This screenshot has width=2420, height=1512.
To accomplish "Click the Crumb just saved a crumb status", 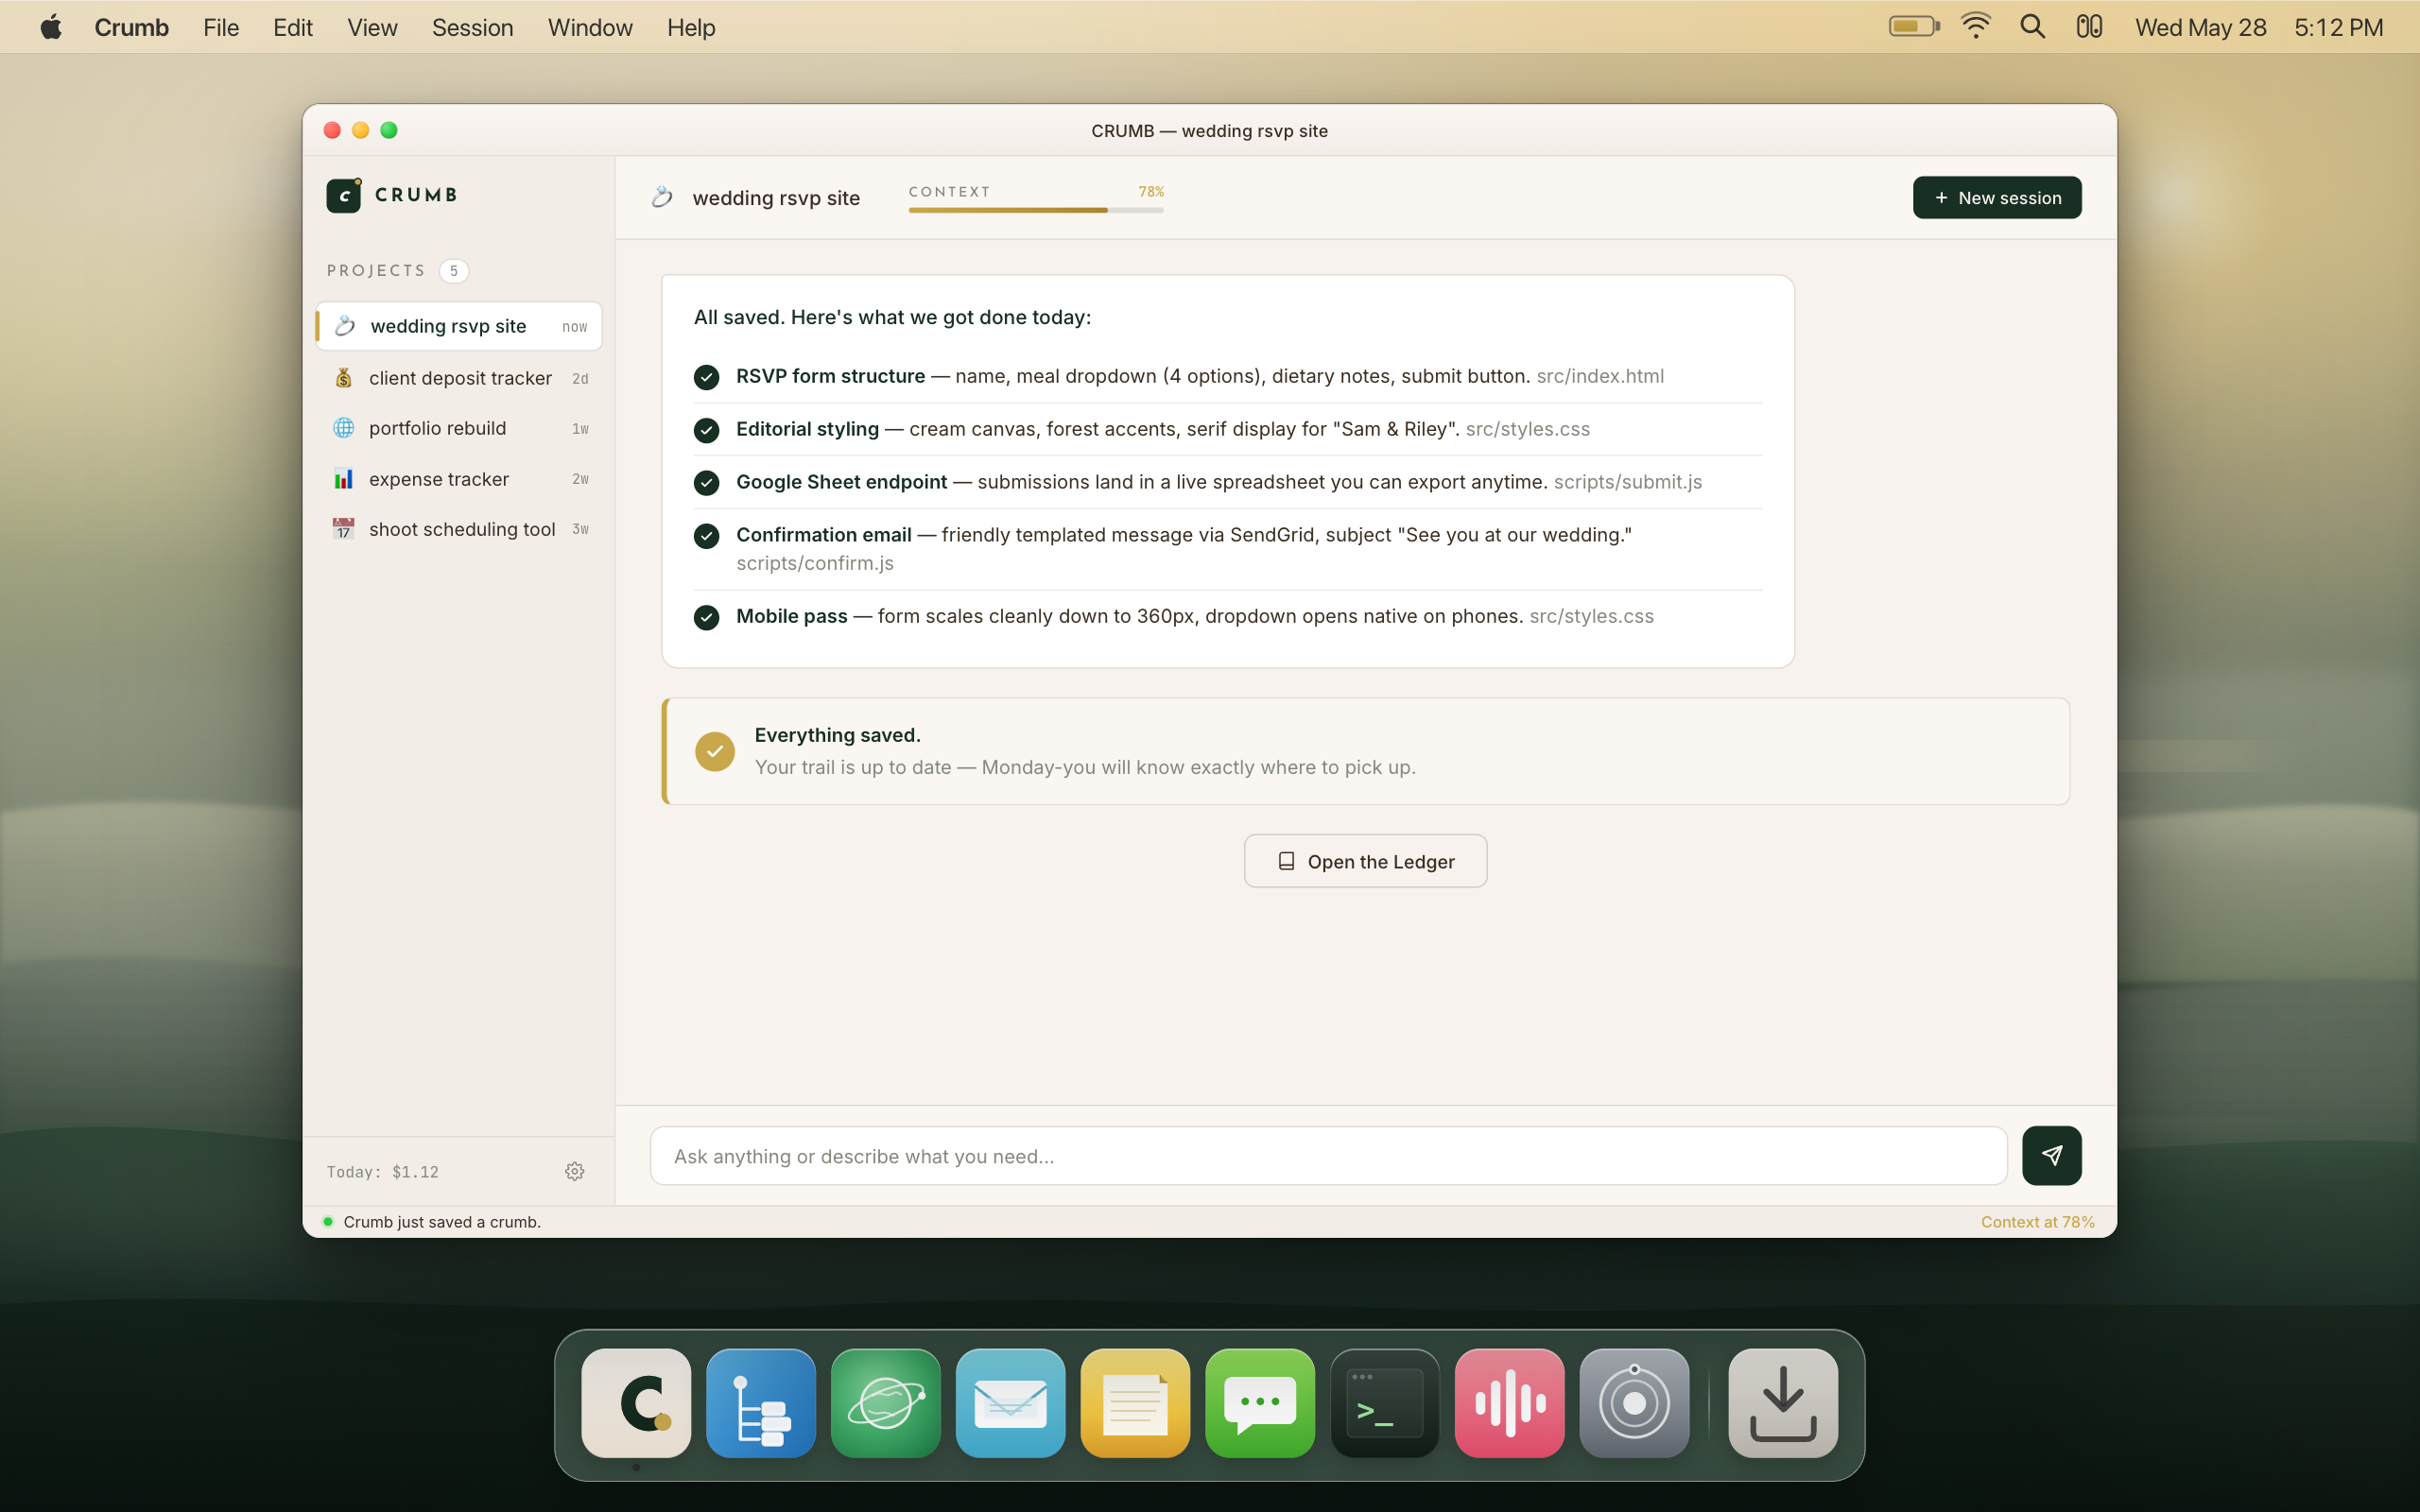I will [x=442, y=1222].
